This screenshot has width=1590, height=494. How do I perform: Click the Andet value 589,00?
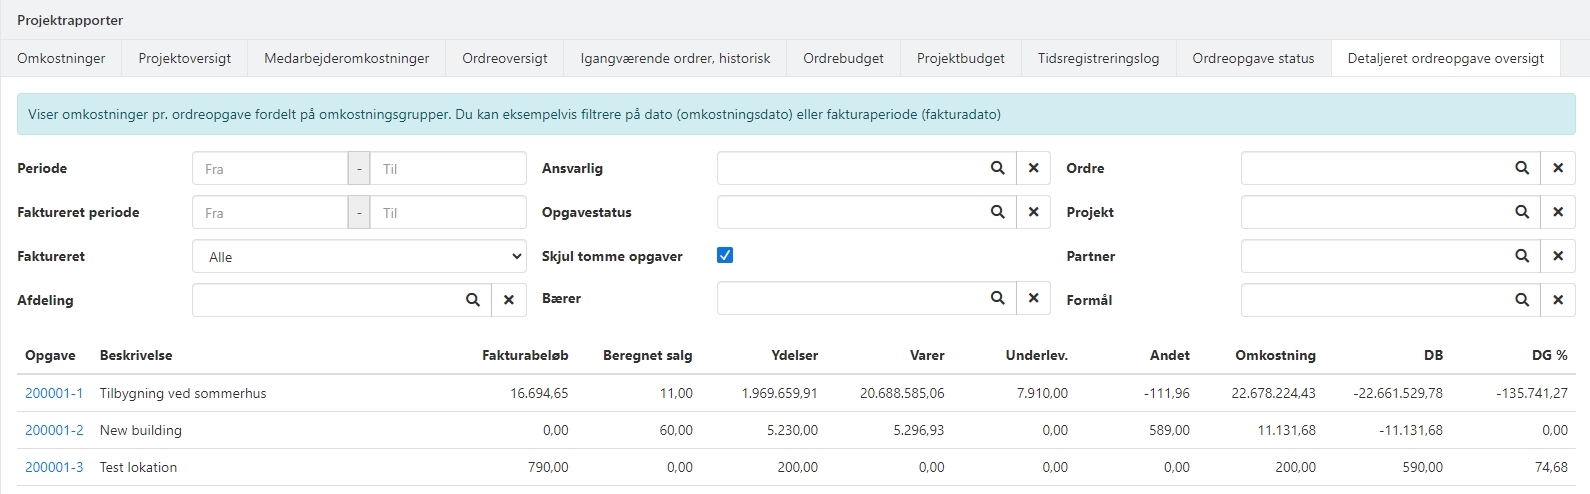point(1169,430)
